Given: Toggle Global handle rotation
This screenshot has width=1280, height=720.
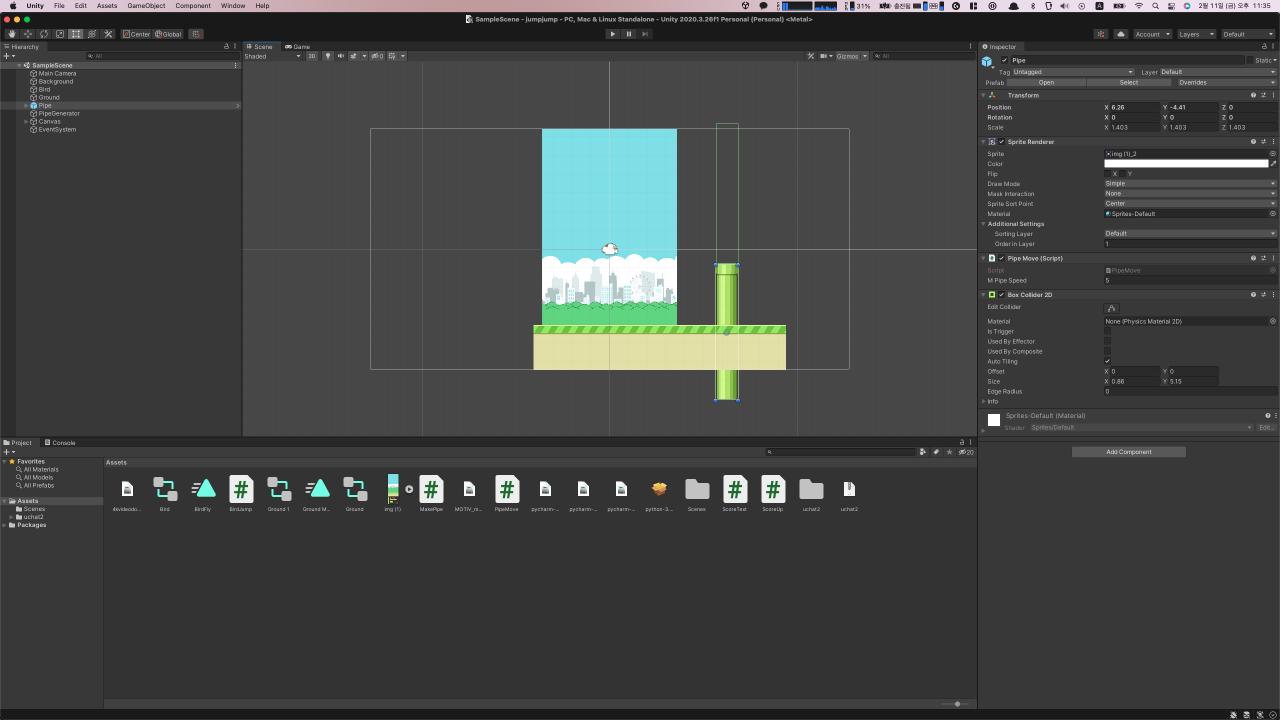Looking at the screenshot, I should (168, 34).
